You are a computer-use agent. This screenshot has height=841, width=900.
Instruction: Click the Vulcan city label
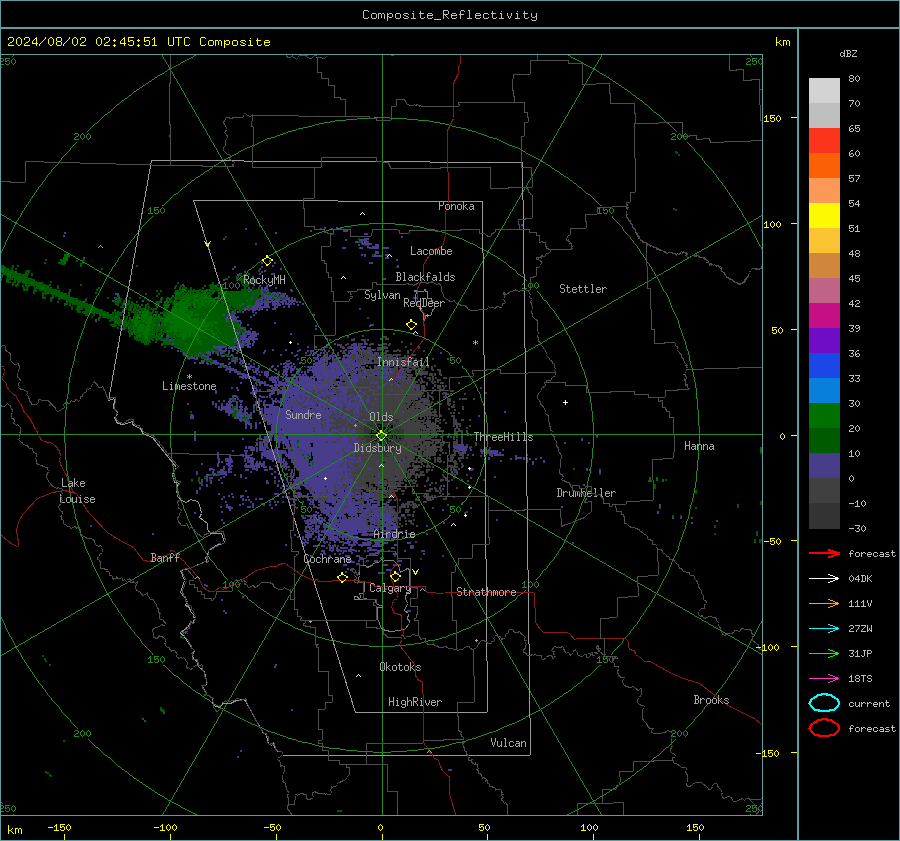click(x=508, y=743)
